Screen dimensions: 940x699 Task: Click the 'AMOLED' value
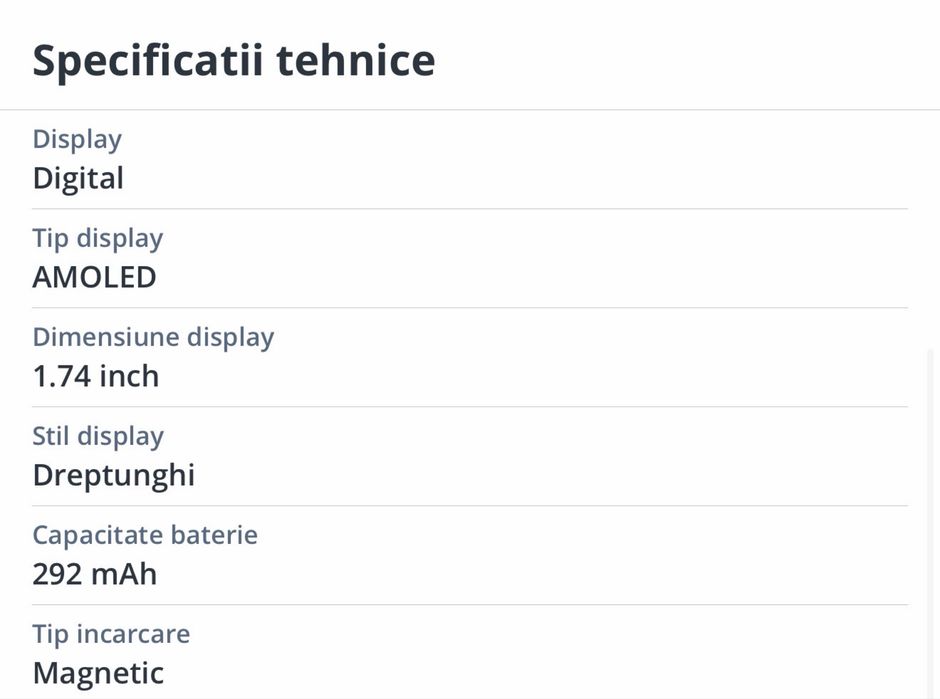coord(94,277)
